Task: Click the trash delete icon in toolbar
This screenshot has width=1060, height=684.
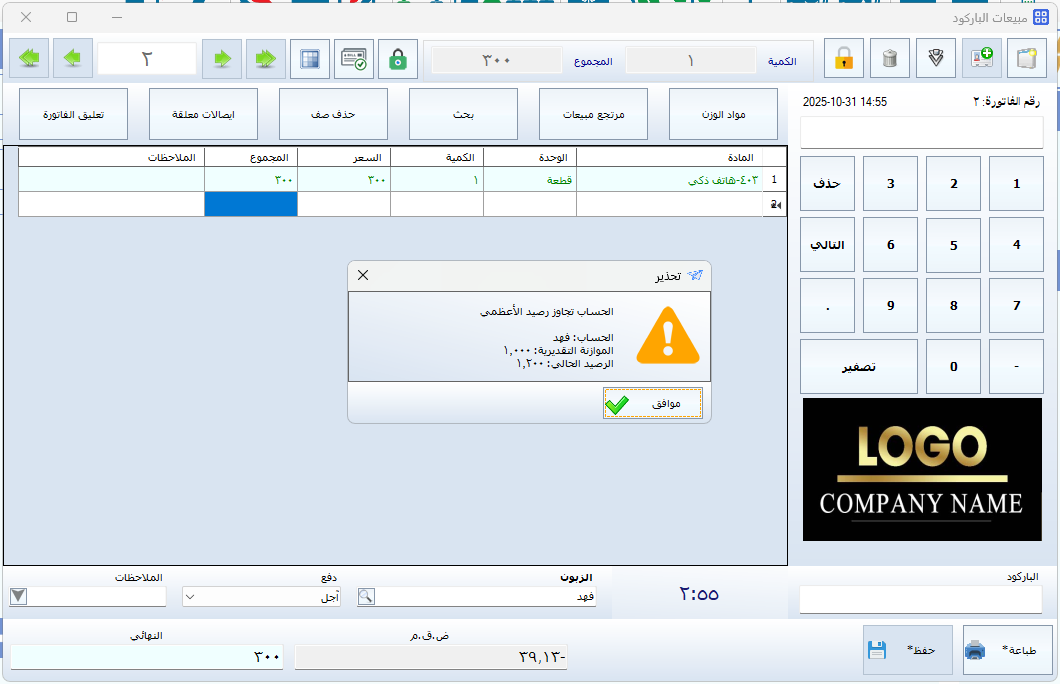Action: coord(889,59)
